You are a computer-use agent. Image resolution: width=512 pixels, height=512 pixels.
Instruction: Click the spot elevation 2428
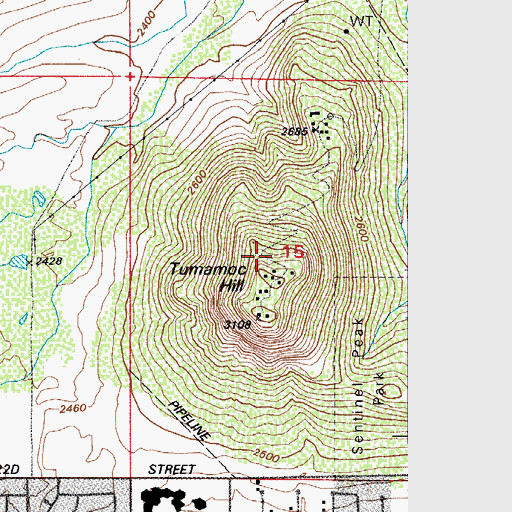[x=49, y=261]
